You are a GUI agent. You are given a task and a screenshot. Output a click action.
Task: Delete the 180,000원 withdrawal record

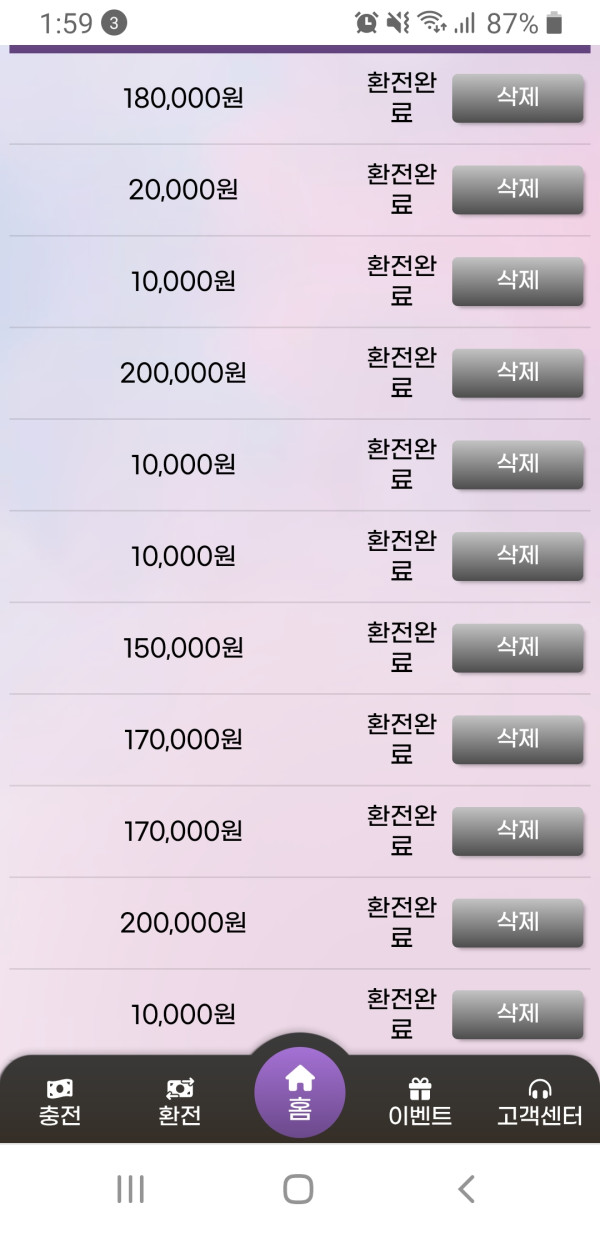click(x=517, y=98)
